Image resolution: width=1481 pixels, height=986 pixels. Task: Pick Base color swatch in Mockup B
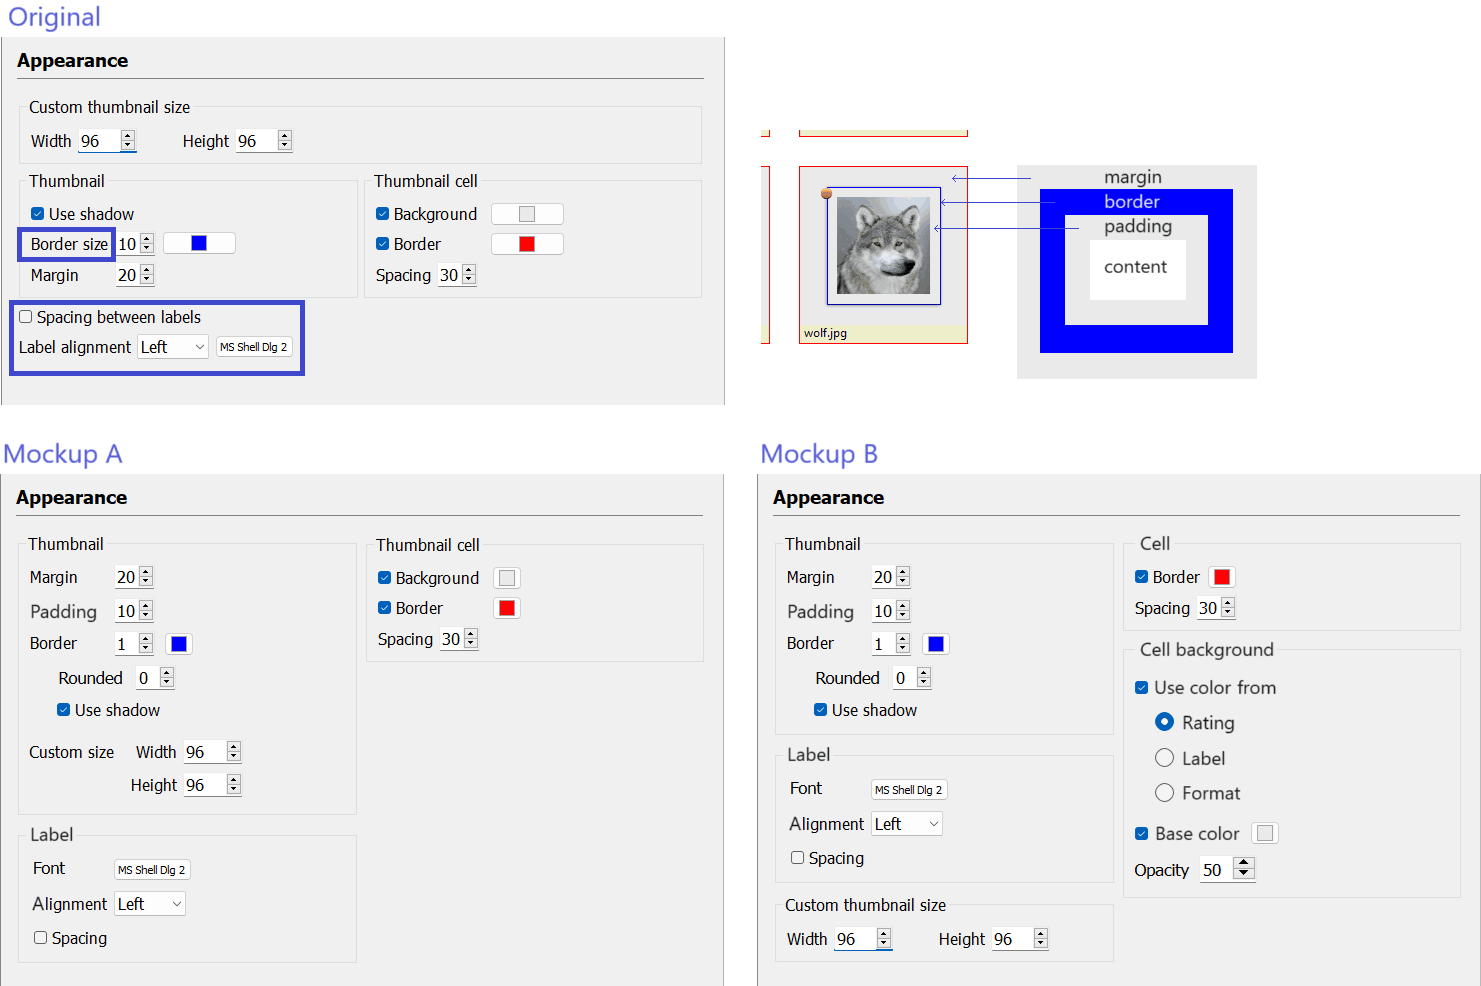pyautogui.click(x=1265, y=833)
